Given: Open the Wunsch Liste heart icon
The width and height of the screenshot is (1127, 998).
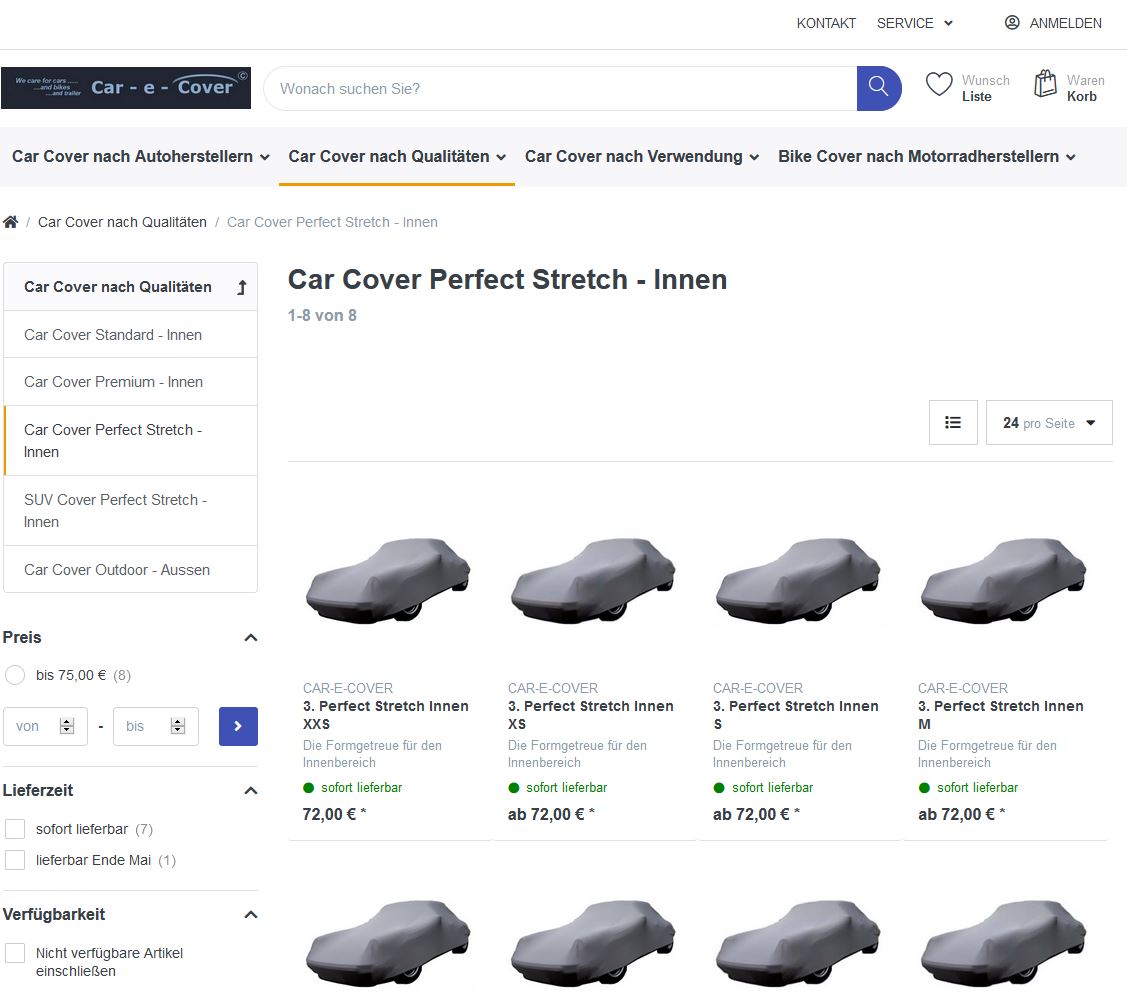Looking at the screenshot, I should (x=939, y=85).
